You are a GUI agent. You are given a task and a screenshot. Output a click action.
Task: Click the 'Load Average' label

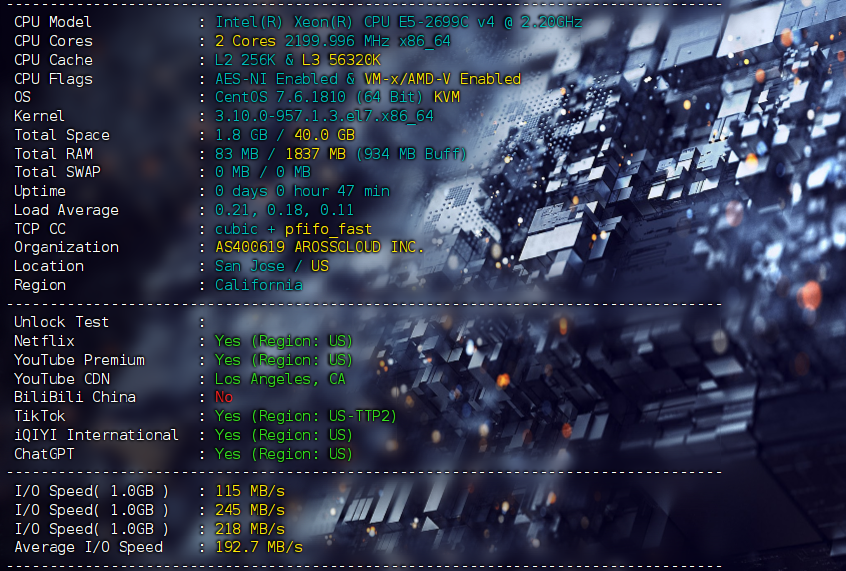pos(66,210)
